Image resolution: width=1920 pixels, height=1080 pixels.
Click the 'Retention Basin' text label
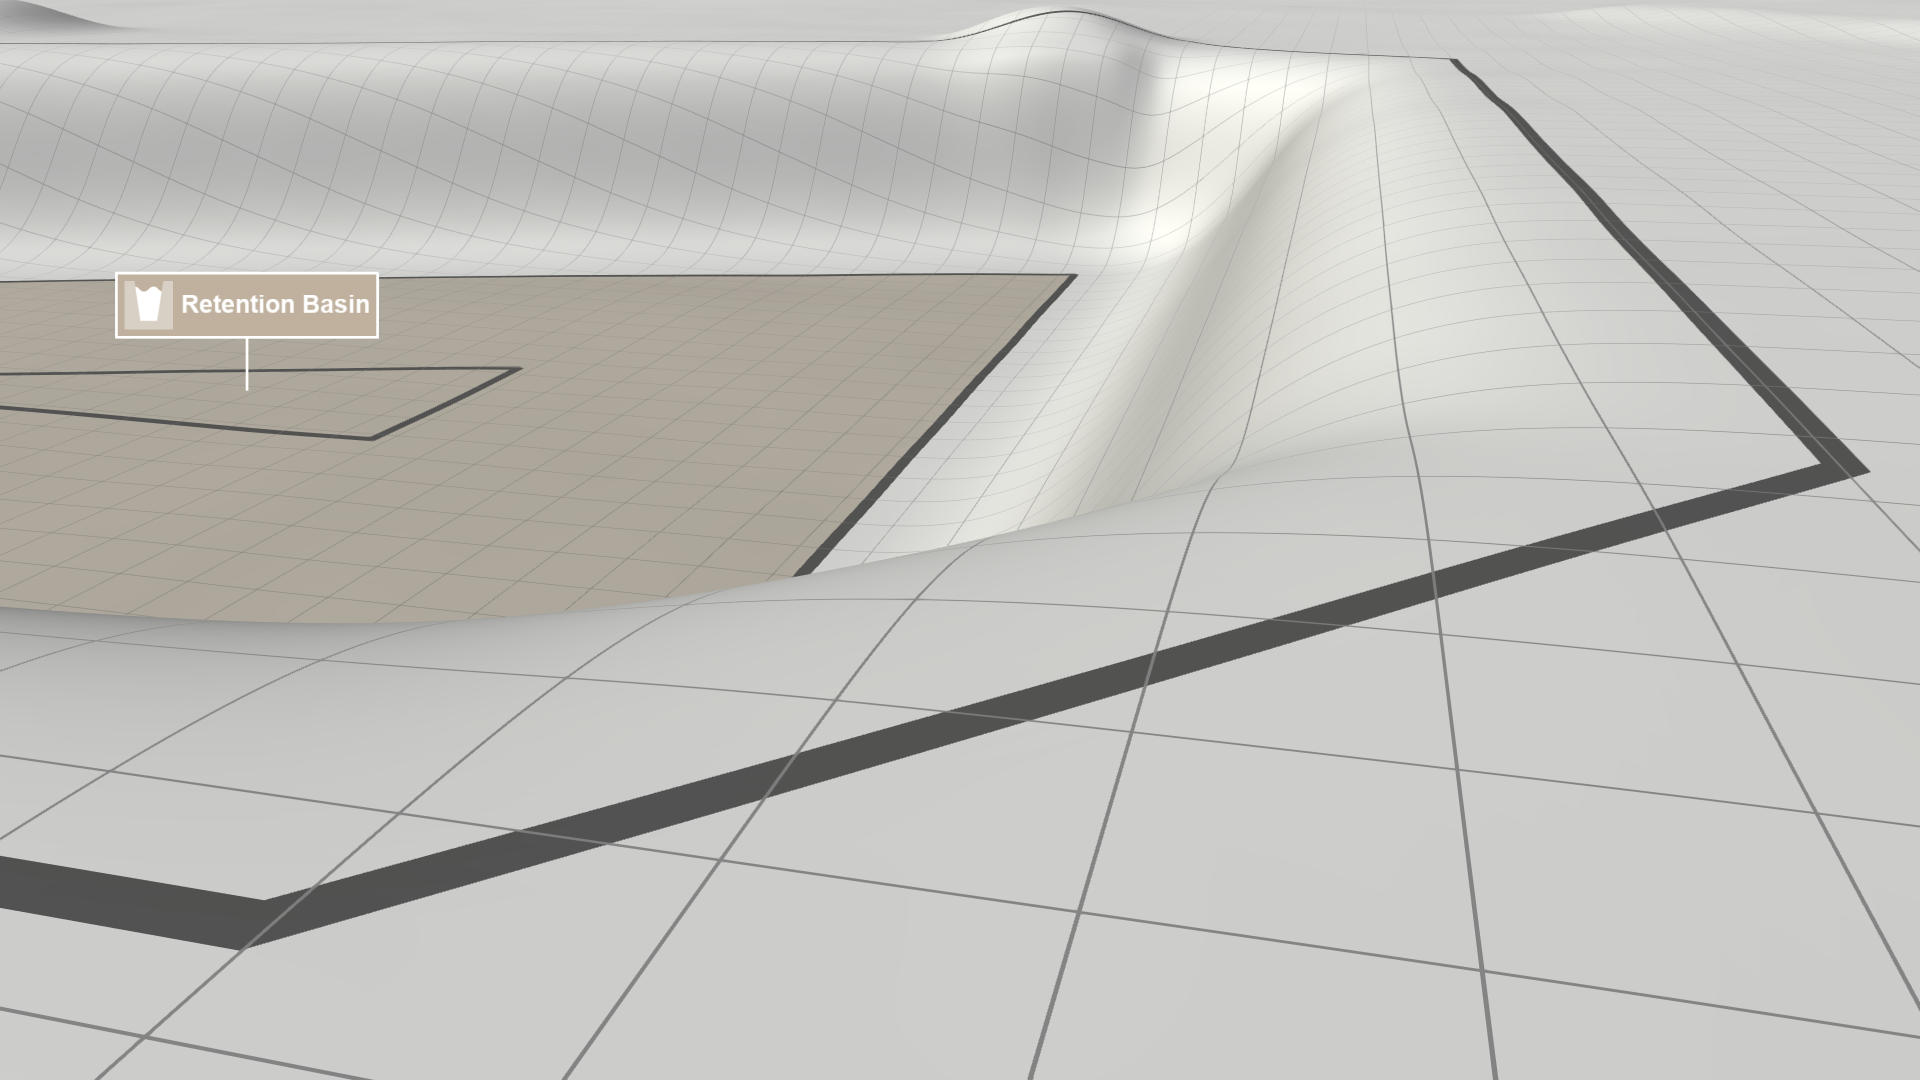[x=275, y=305]
